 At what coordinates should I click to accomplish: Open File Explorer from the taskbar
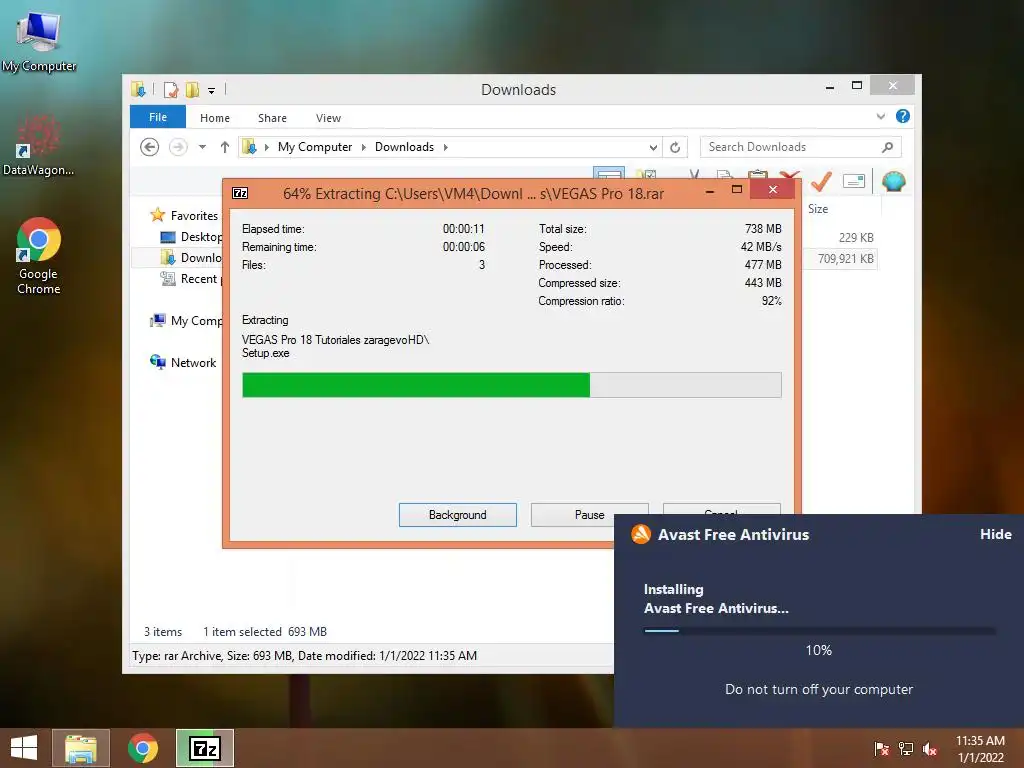pos(81,748)
